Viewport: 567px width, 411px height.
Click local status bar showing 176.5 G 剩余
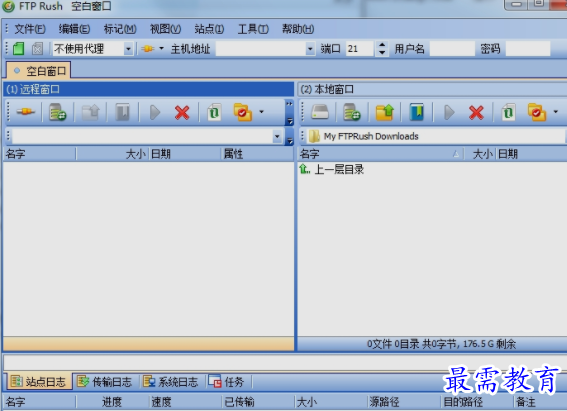432,343
